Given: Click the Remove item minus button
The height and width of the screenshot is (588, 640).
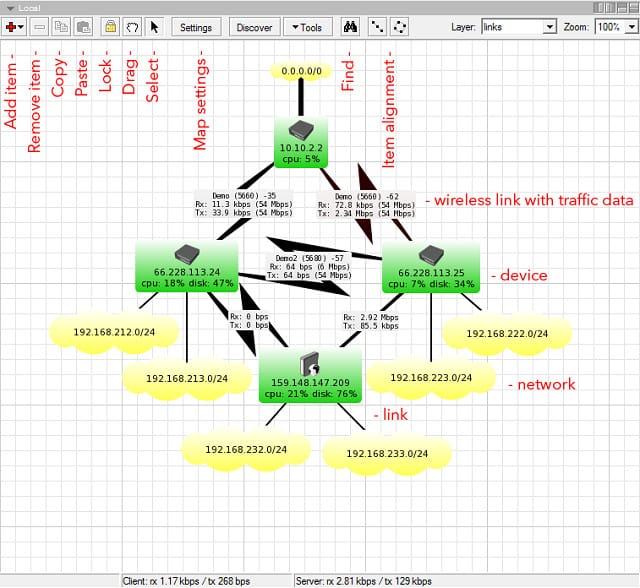Looking at the screenshot, I should pos(39,27).
